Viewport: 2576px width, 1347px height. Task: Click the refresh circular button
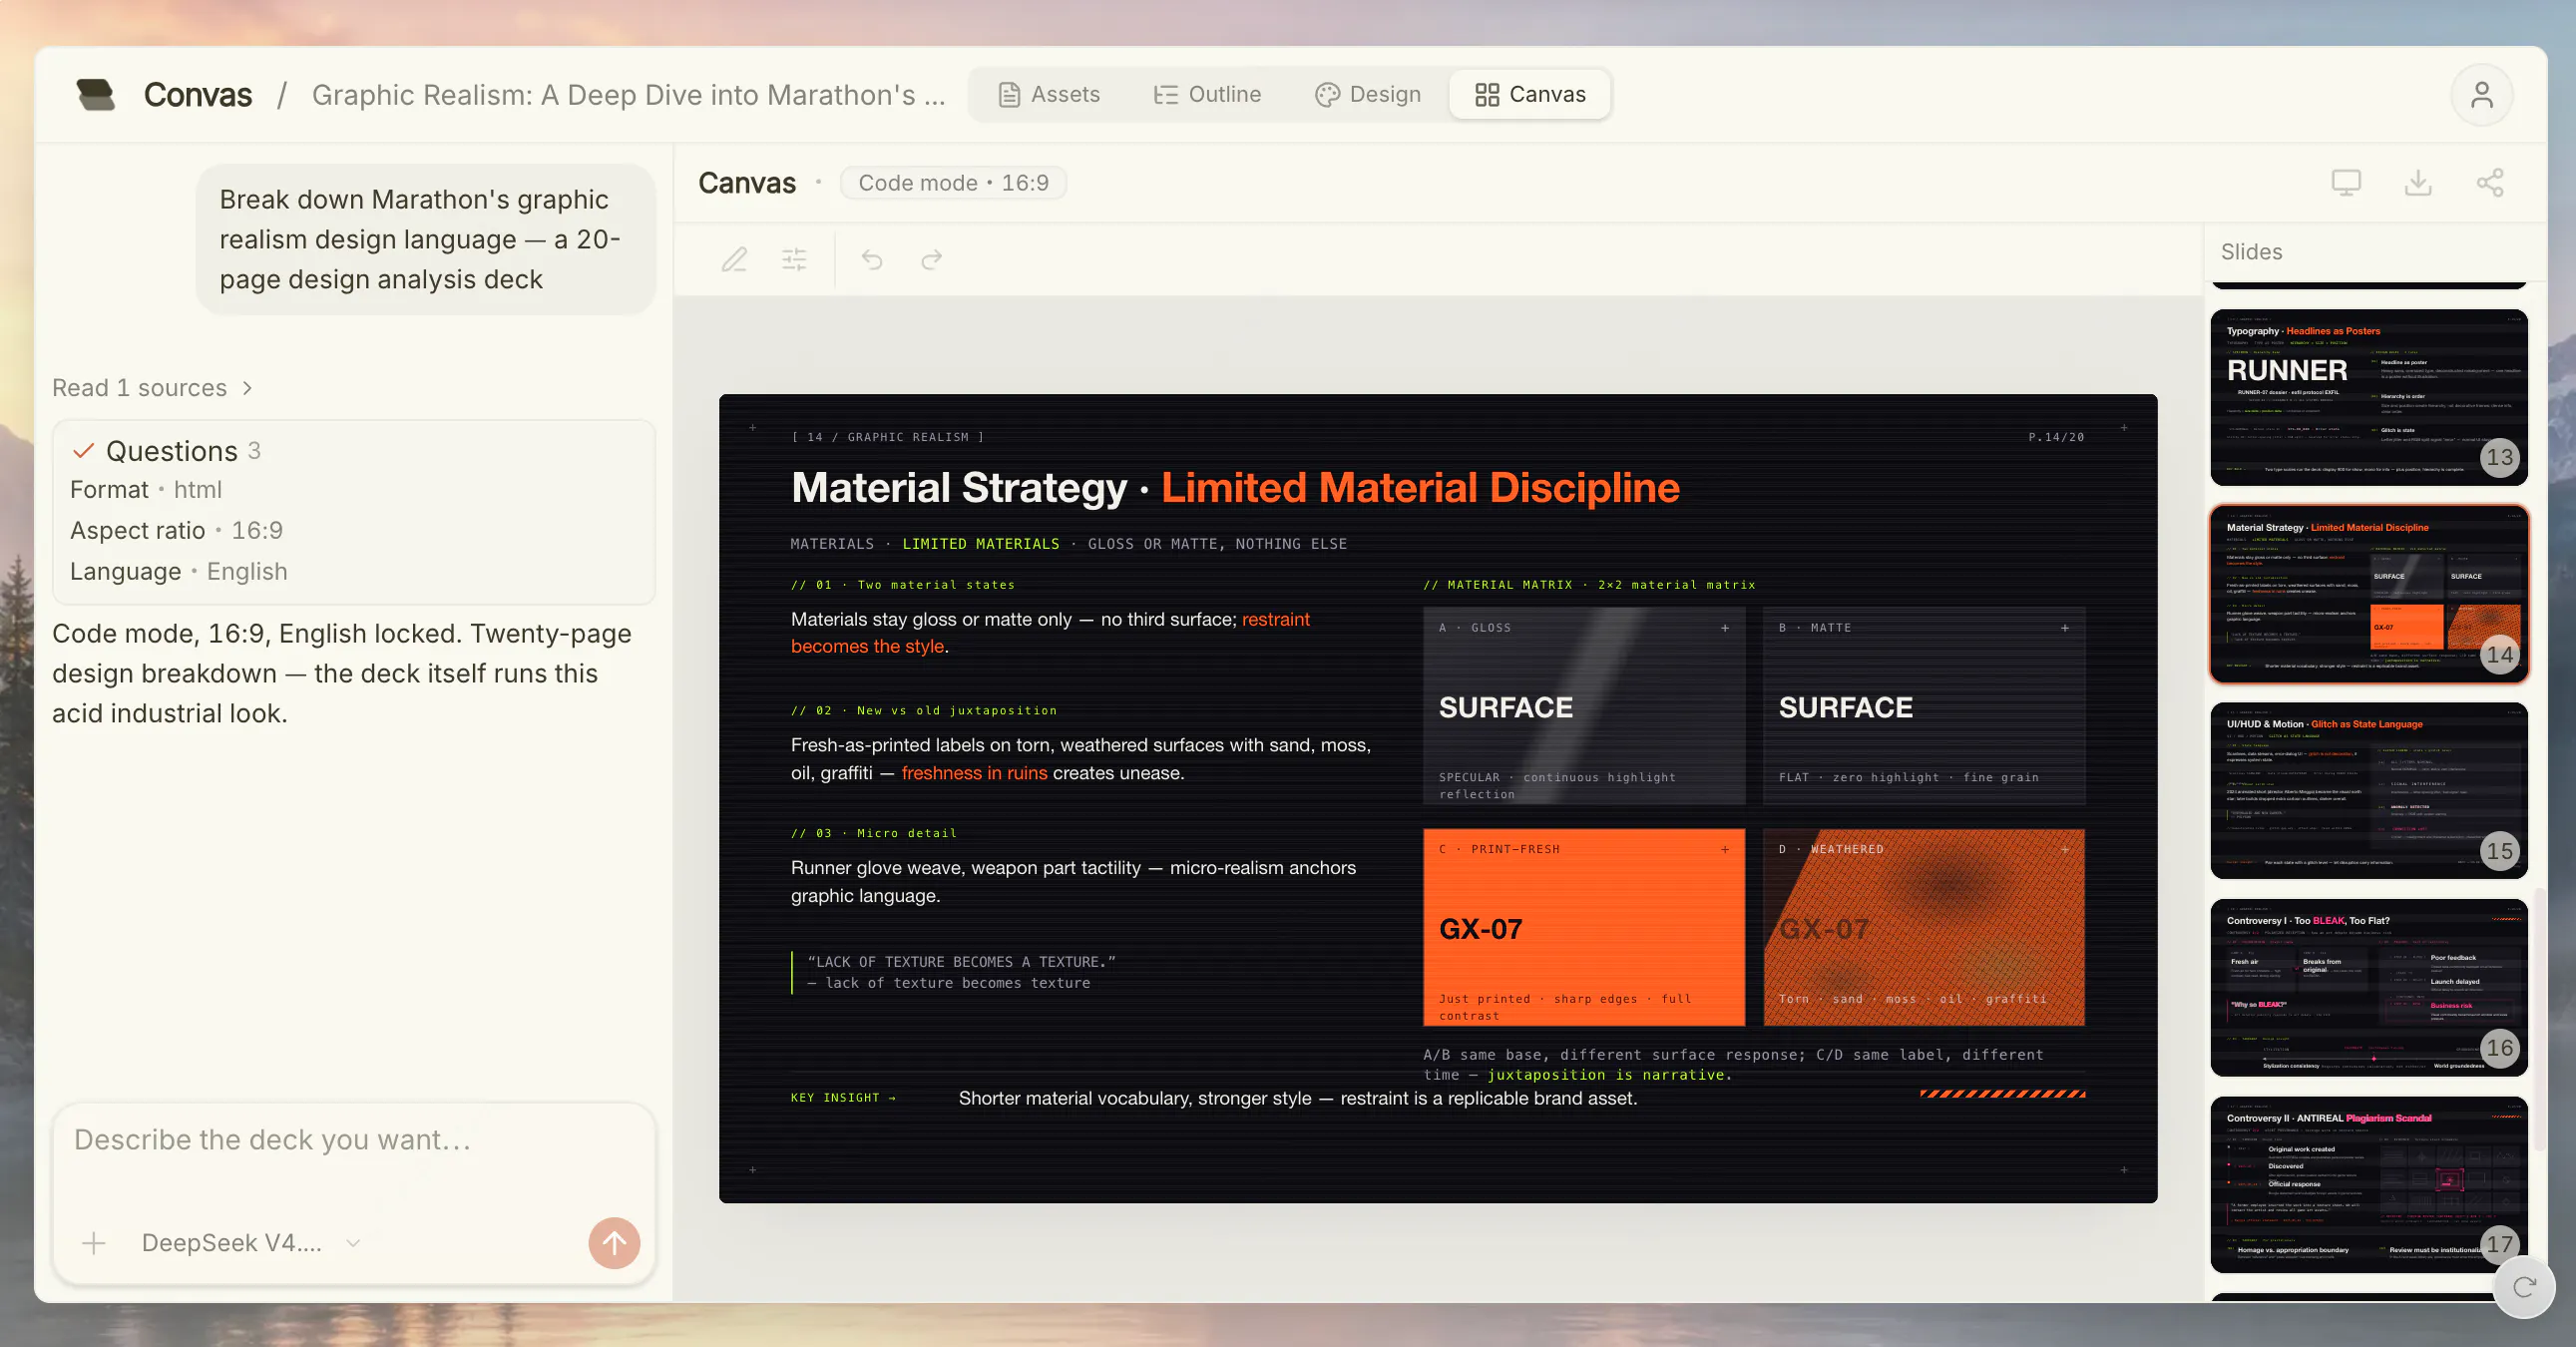2524,1287
